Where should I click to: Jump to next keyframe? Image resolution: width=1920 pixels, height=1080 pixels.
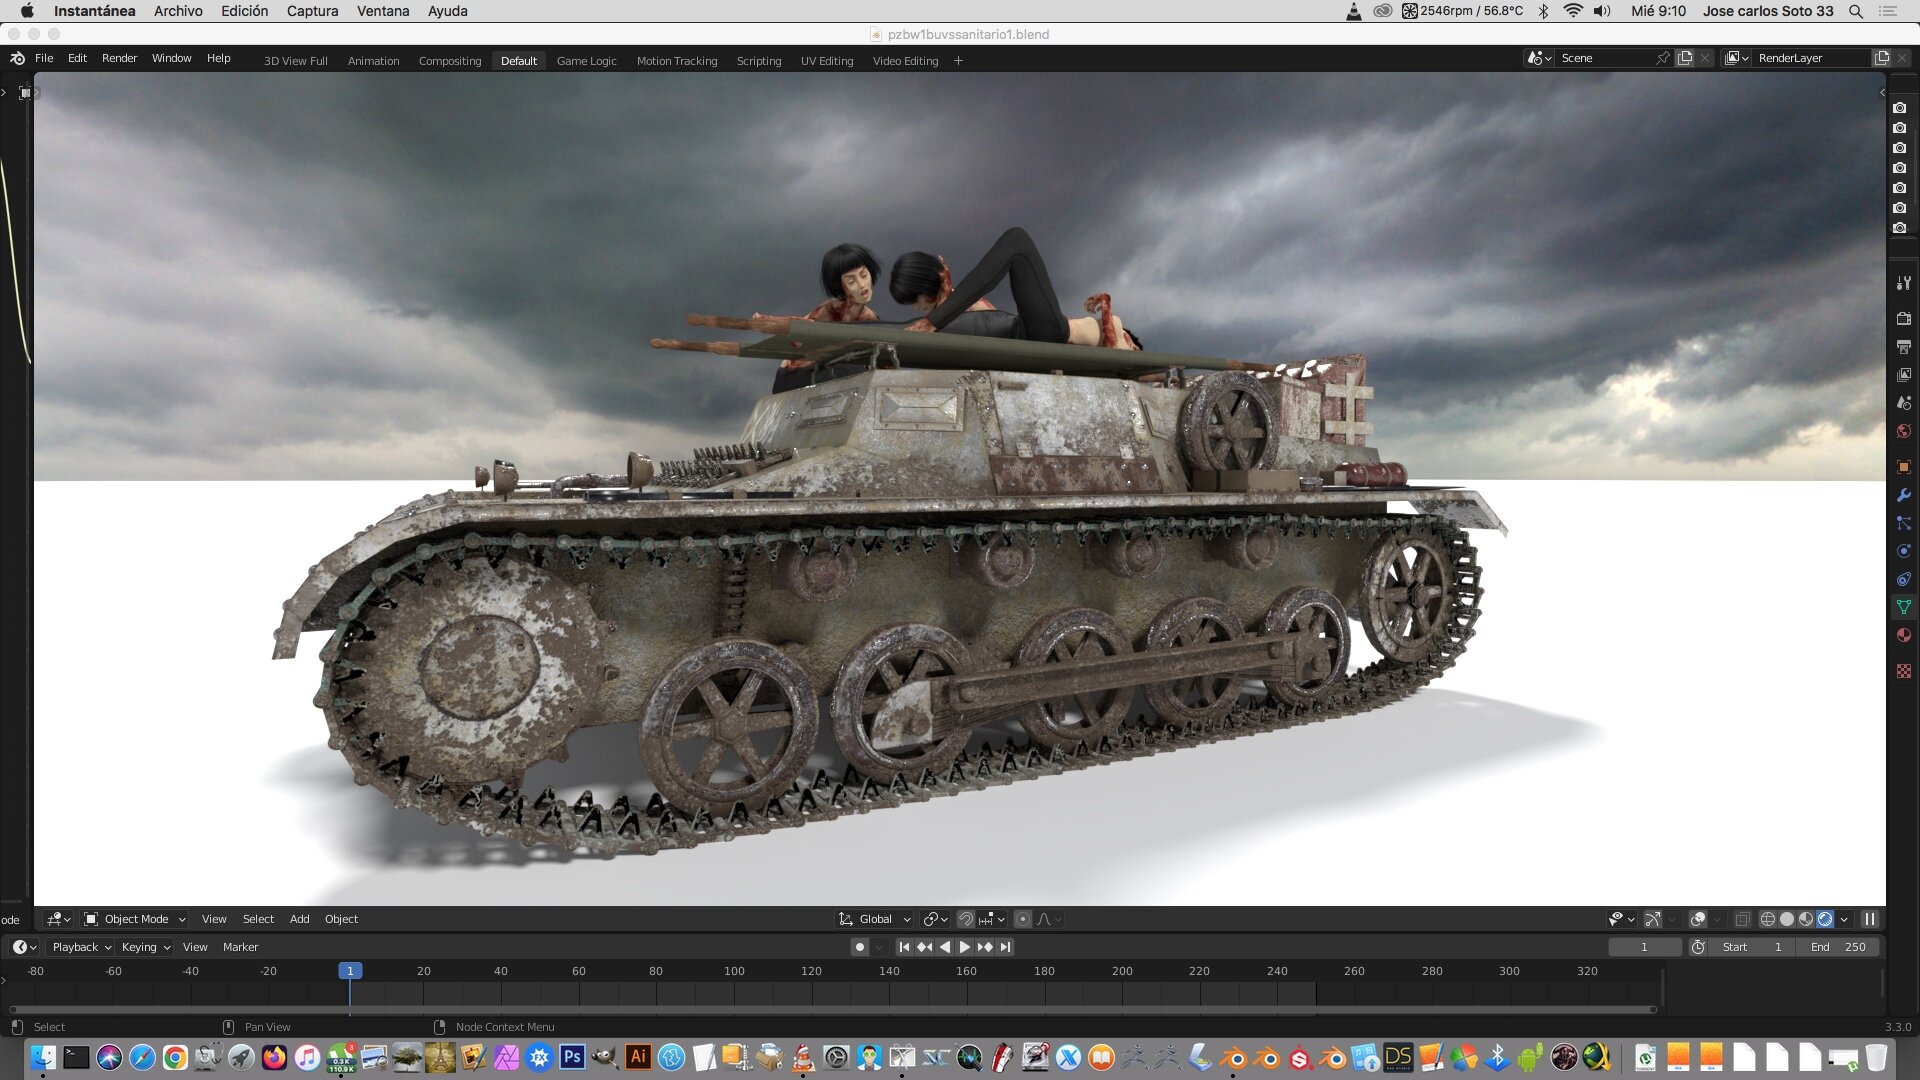985,947
